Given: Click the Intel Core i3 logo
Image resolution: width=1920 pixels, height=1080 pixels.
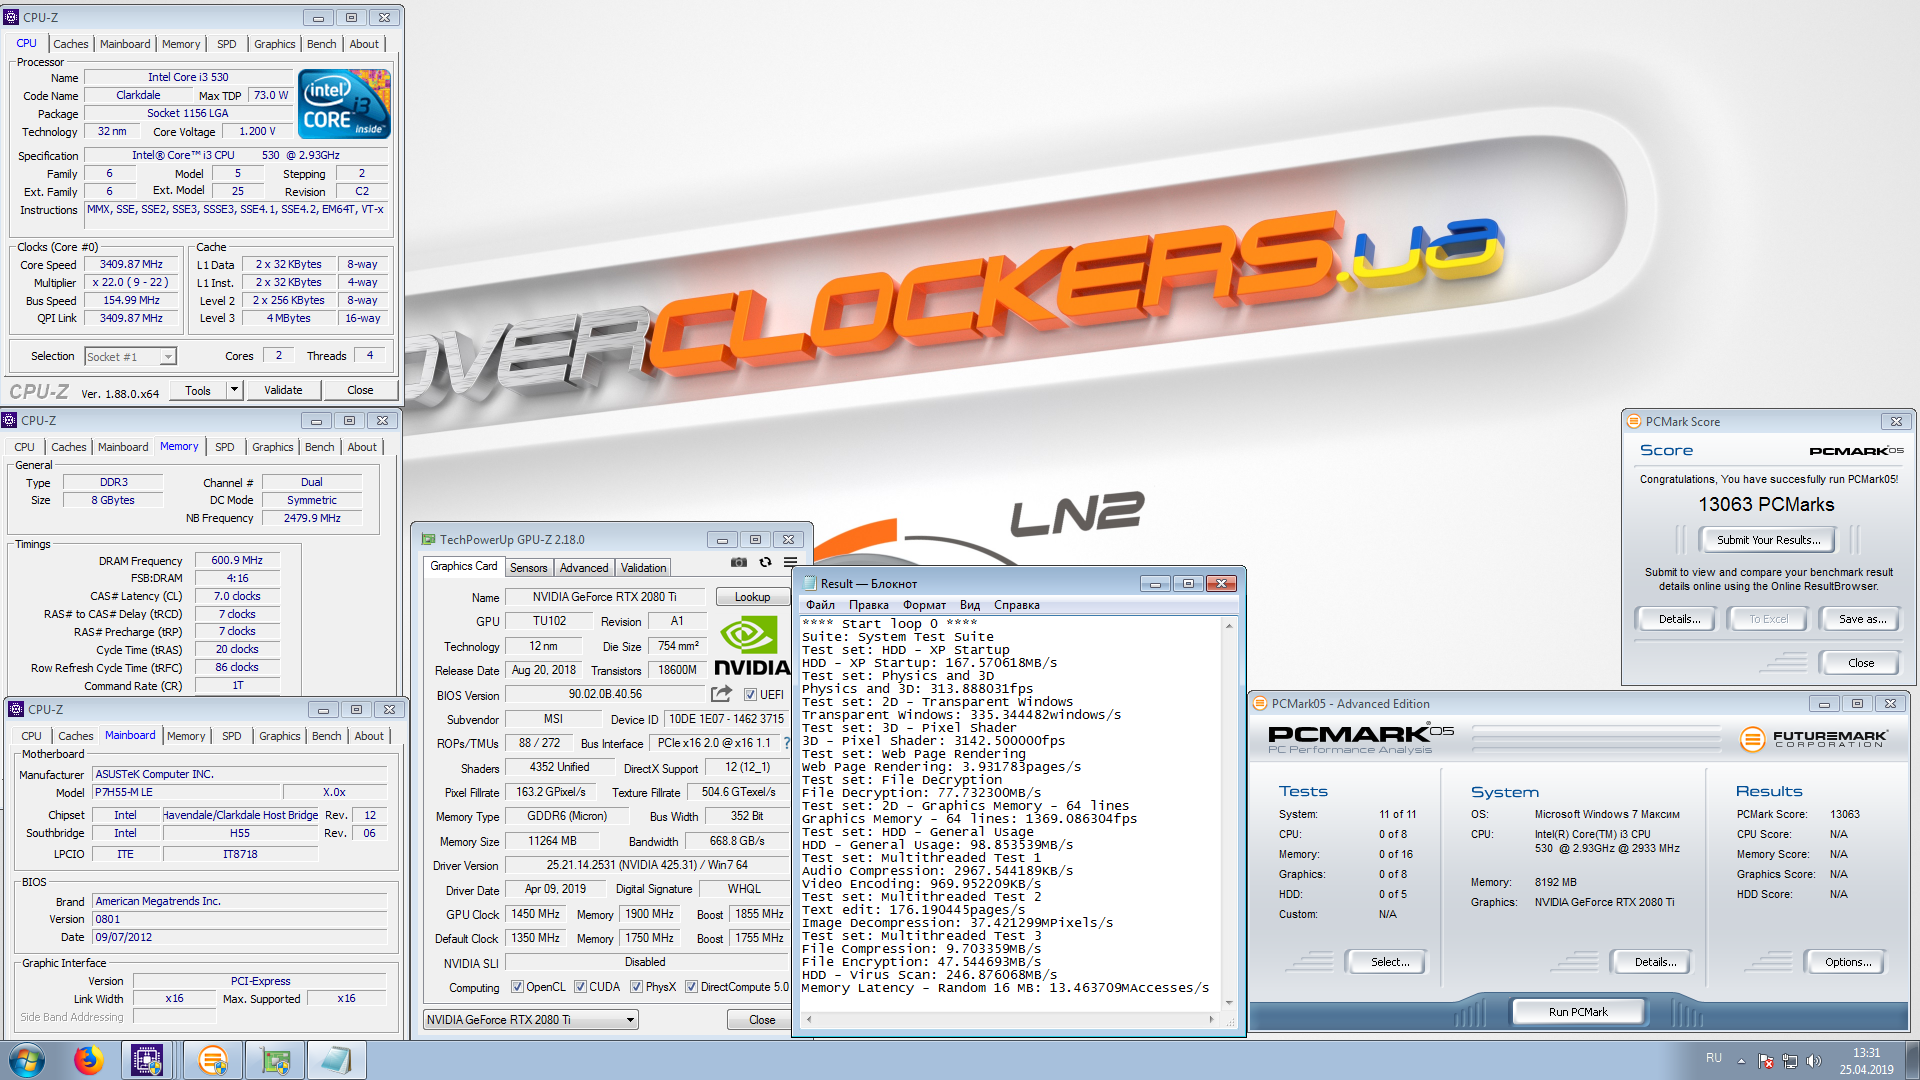Looking at the screenshot, I should pos(344,104).
